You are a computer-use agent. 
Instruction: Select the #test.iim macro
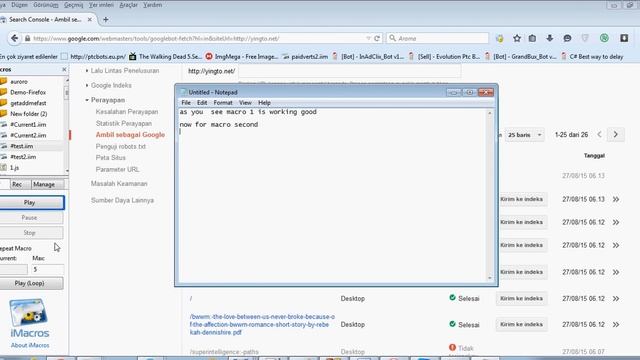click(x=22, y=146)
